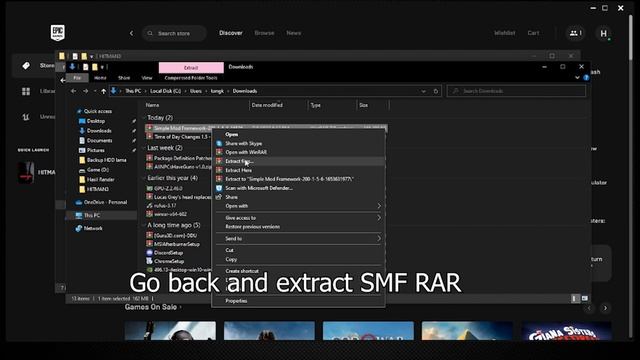Select Downloads in Quick access
The height and width of the screenshot is (360, 640).
[99, 131]
